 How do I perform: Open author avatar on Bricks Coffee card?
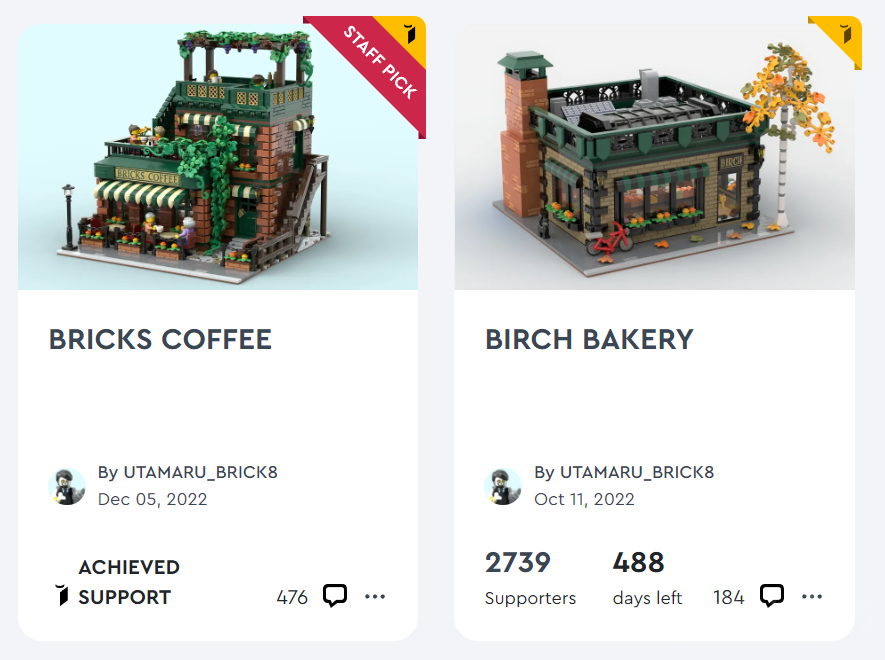click(x=67, y=486)
